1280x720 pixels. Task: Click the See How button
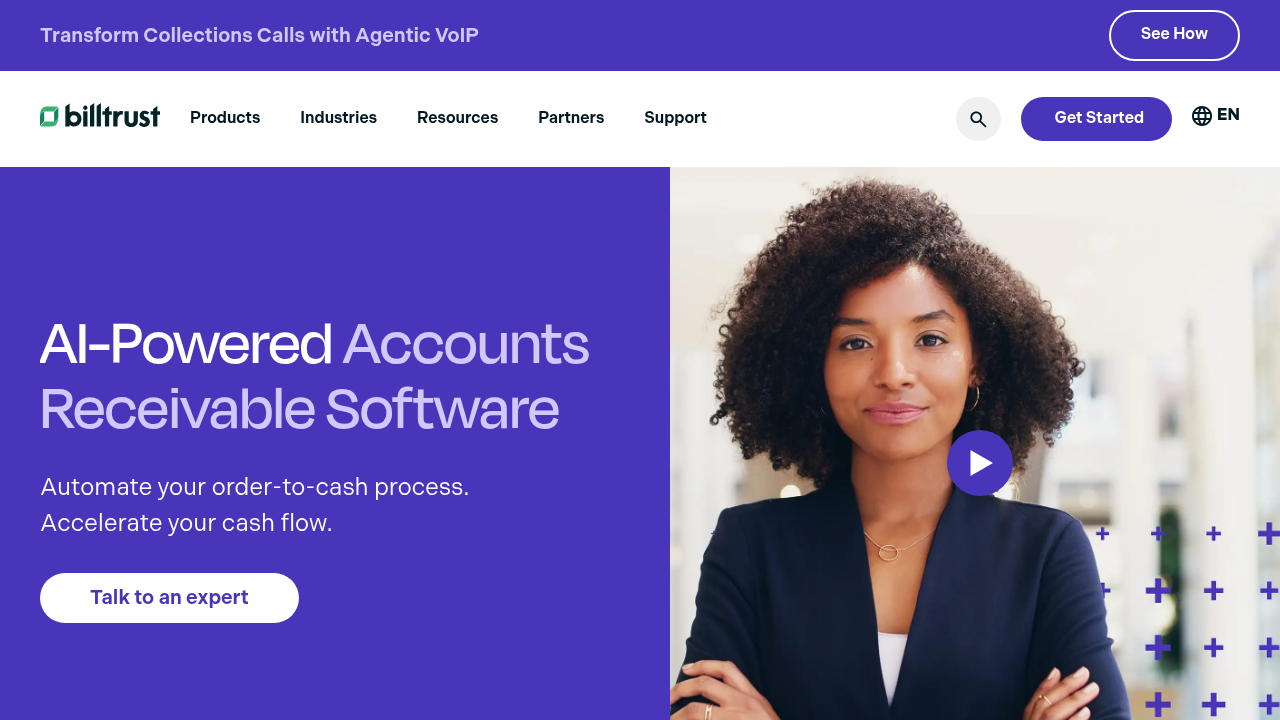1174,35
